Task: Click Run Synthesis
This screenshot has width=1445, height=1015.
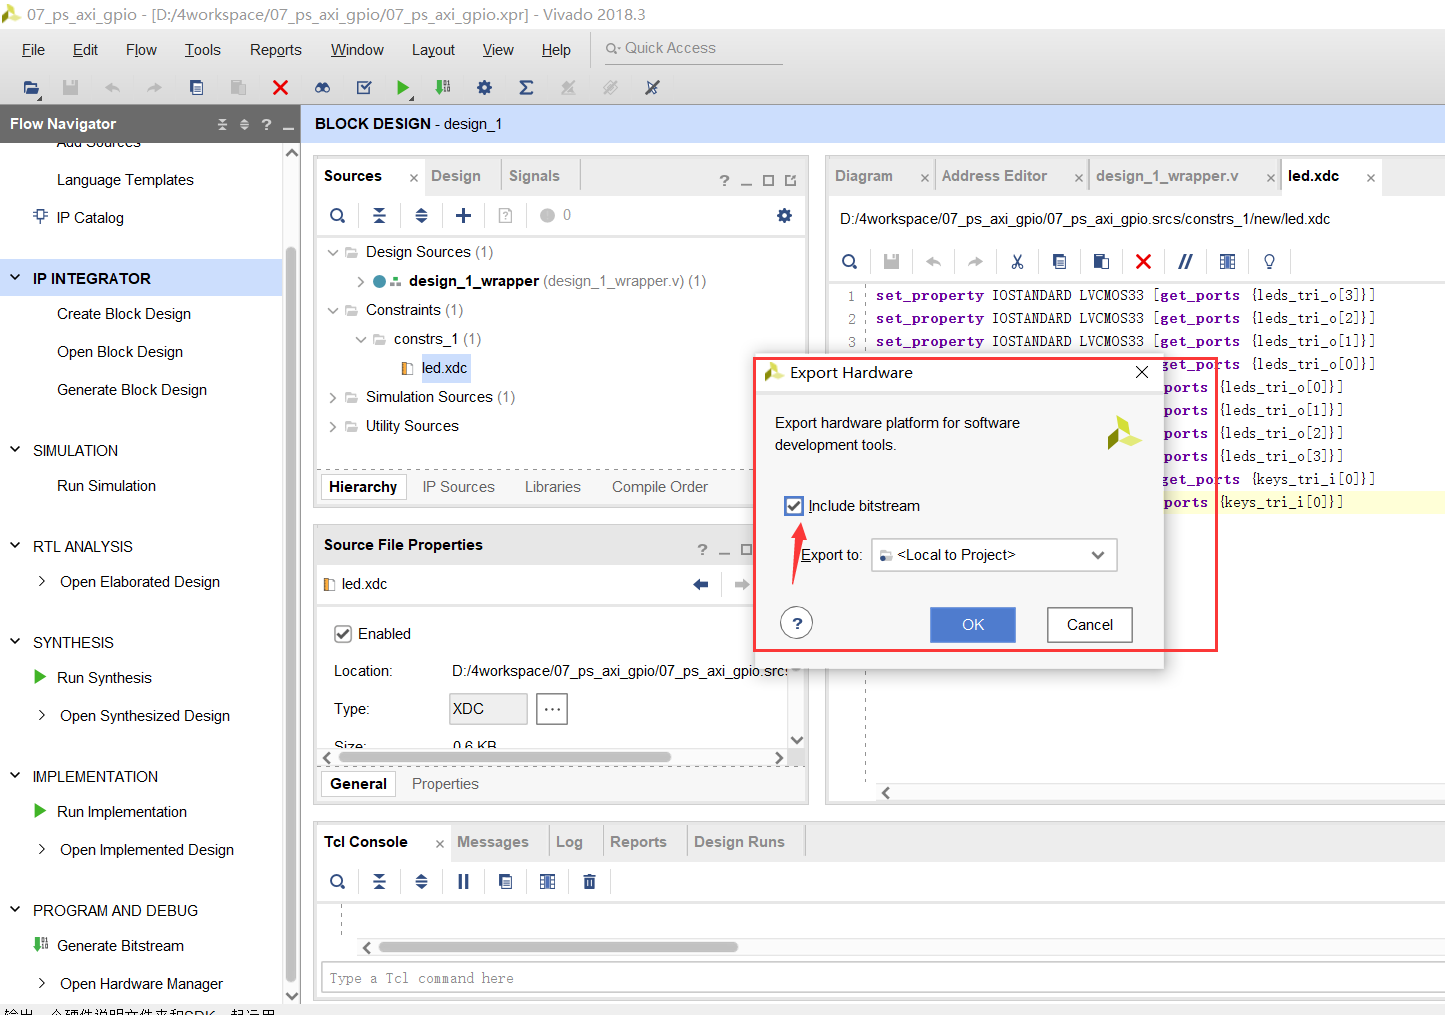Action: click(x=104, y=677)
